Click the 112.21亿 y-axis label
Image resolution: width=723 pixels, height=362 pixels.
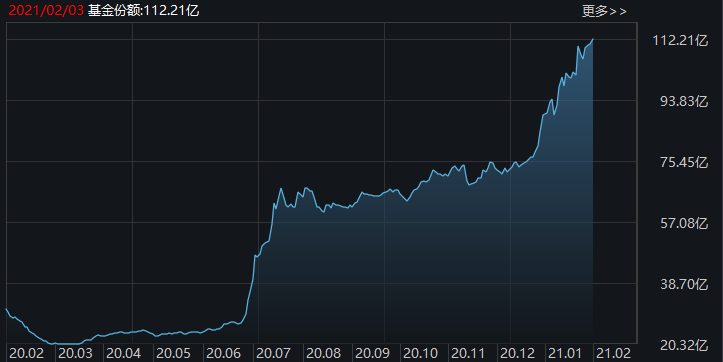tap(680, 41)
